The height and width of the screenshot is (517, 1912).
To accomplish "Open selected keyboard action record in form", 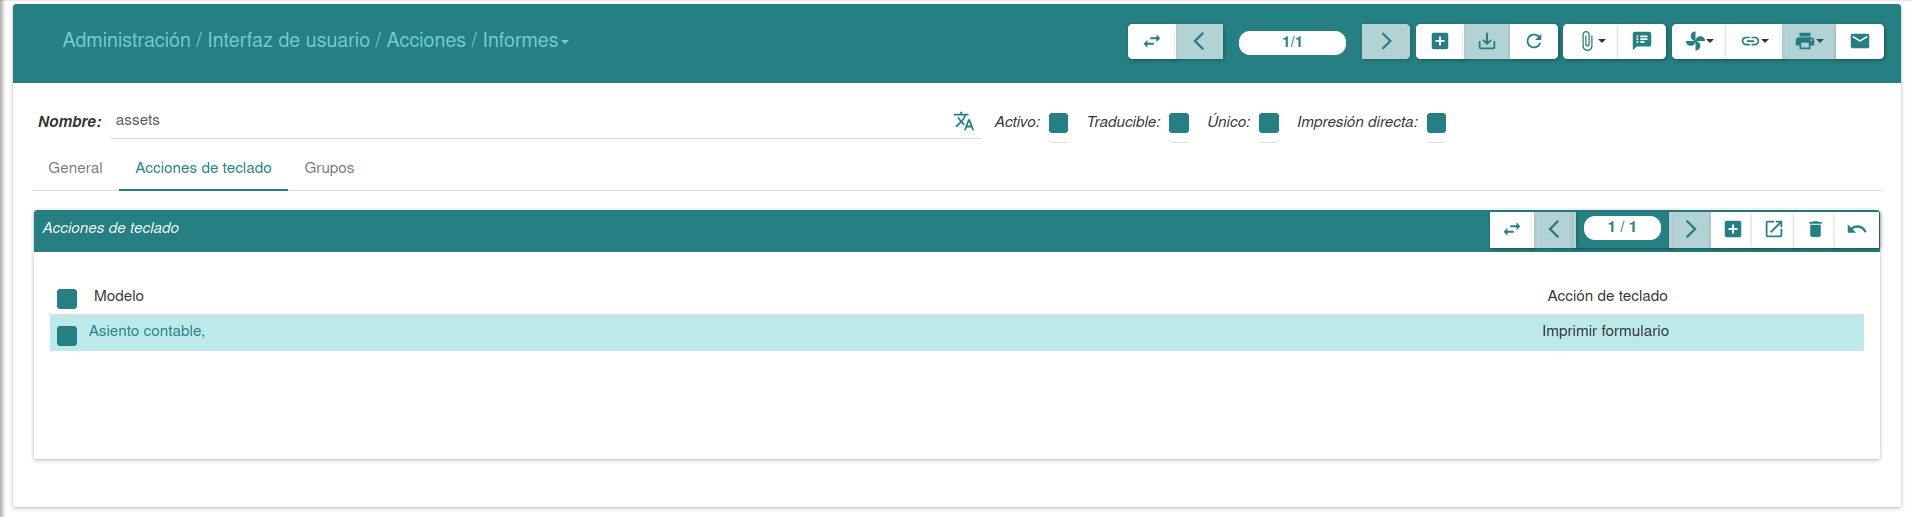I will tap(1774, 229).
